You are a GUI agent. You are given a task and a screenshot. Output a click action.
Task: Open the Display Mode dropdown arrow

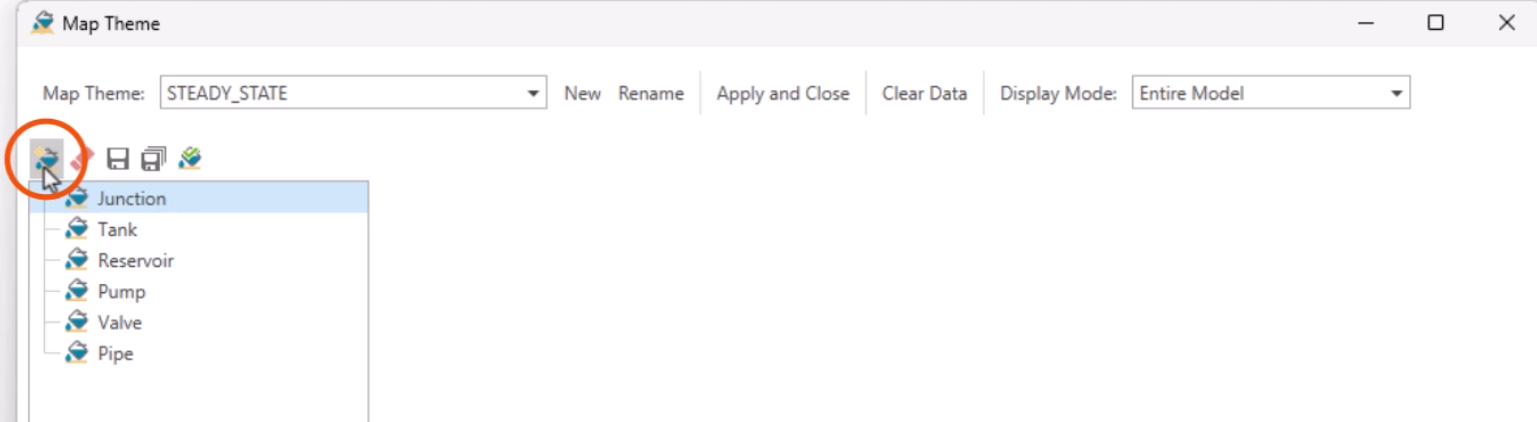tap(1396, 94)
